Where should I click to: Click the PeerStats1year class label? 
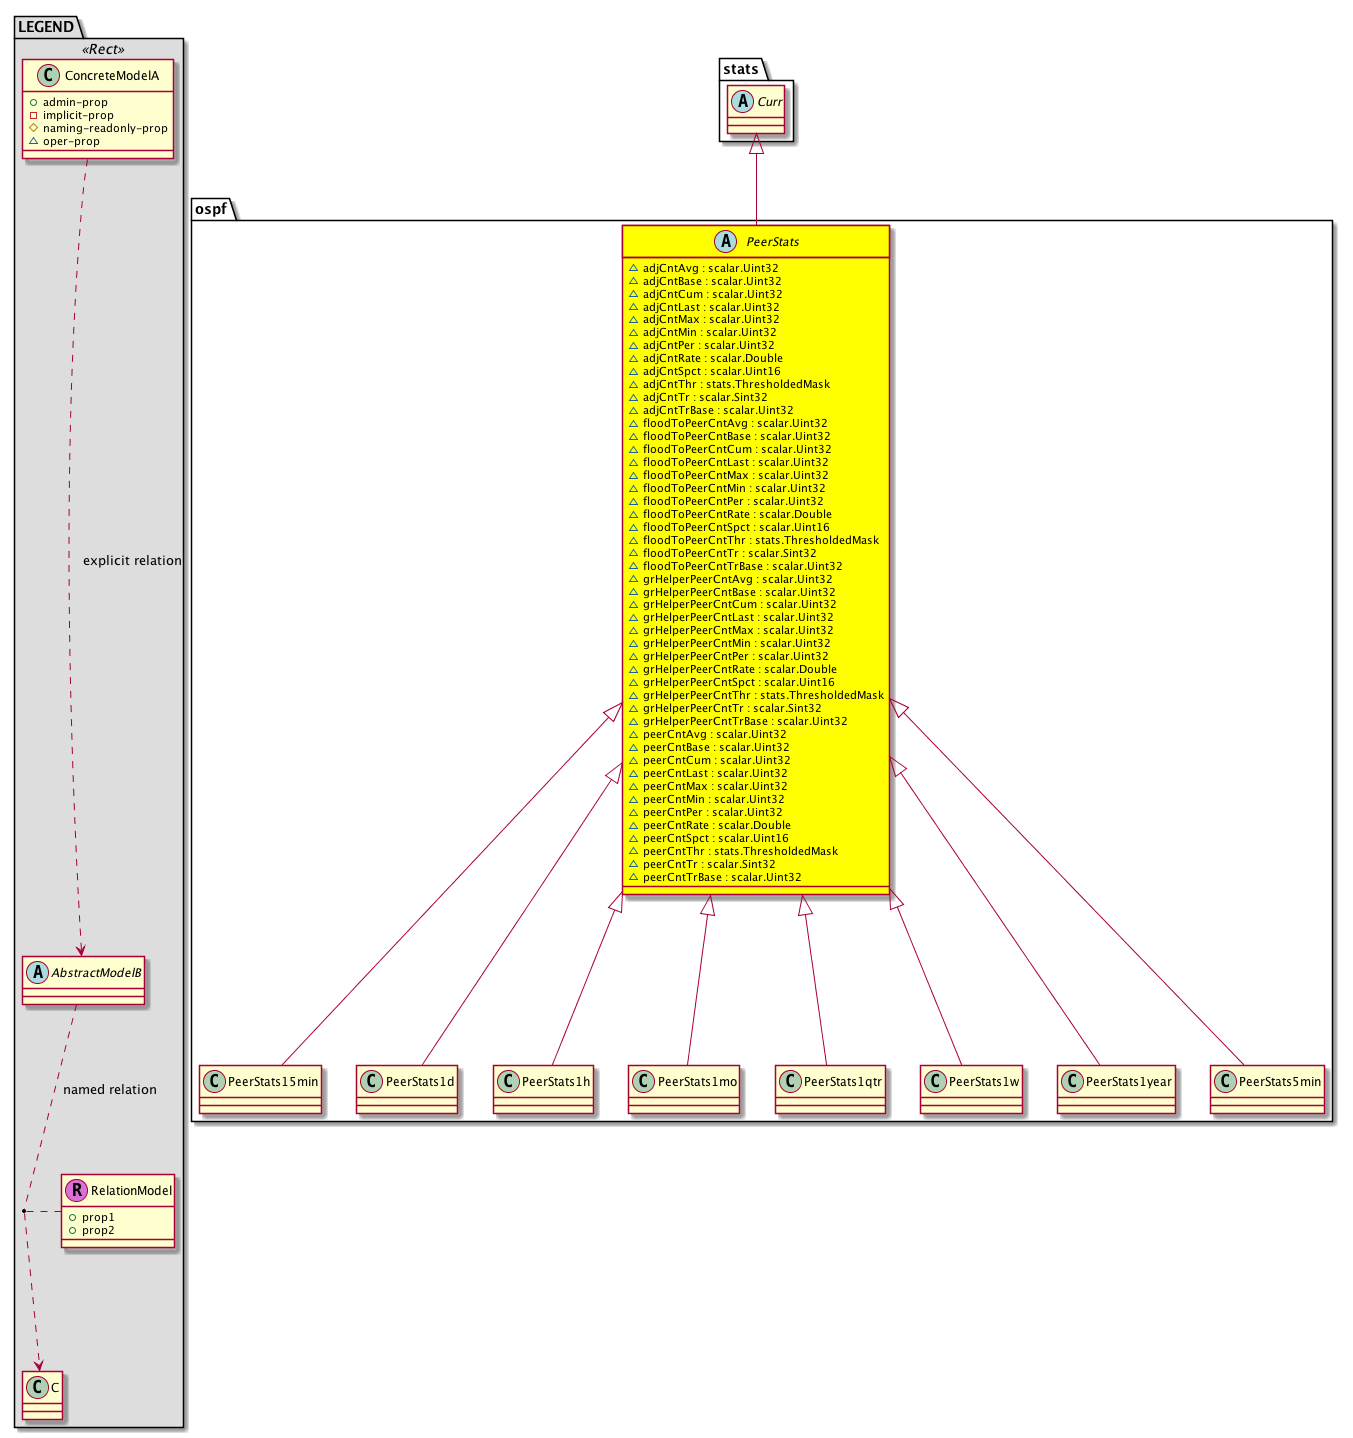point(1128,1081)
